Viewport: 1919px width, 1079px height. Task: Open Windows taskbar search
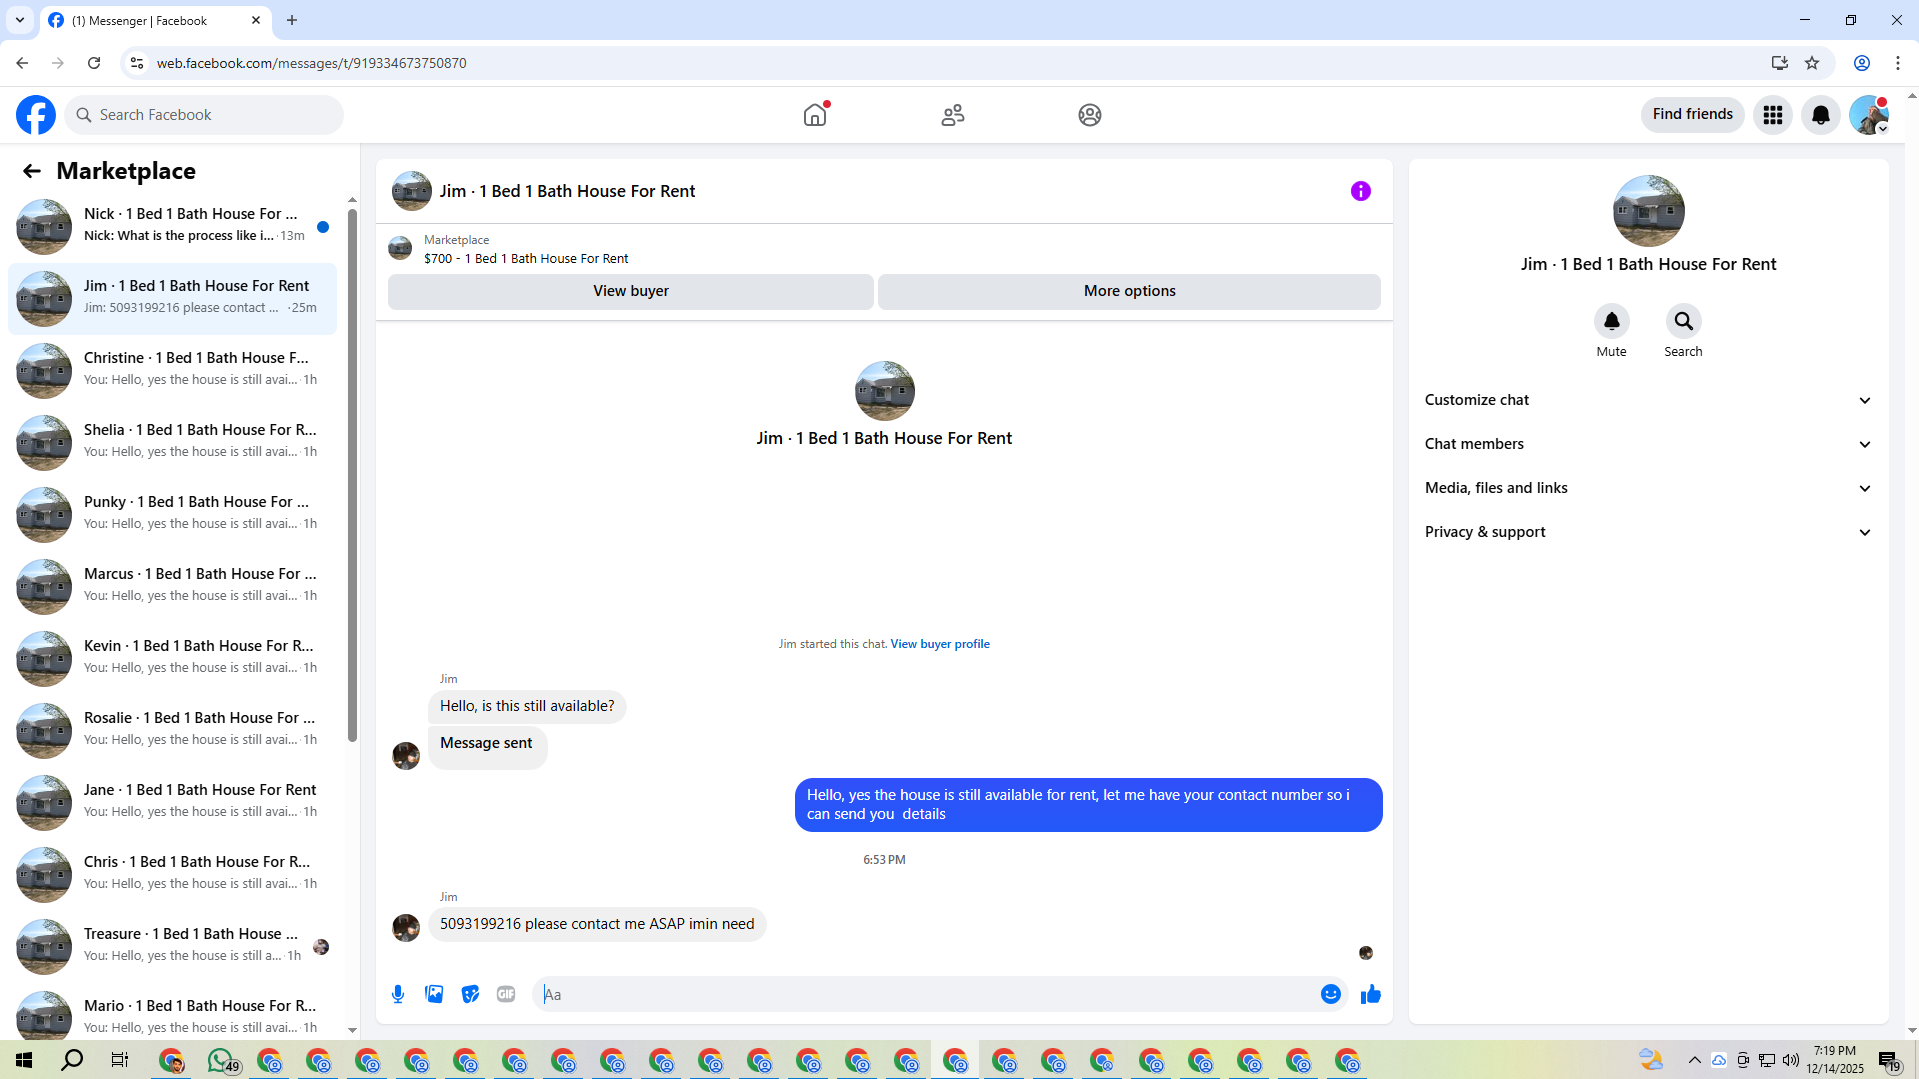click(x=72, y=1060)
